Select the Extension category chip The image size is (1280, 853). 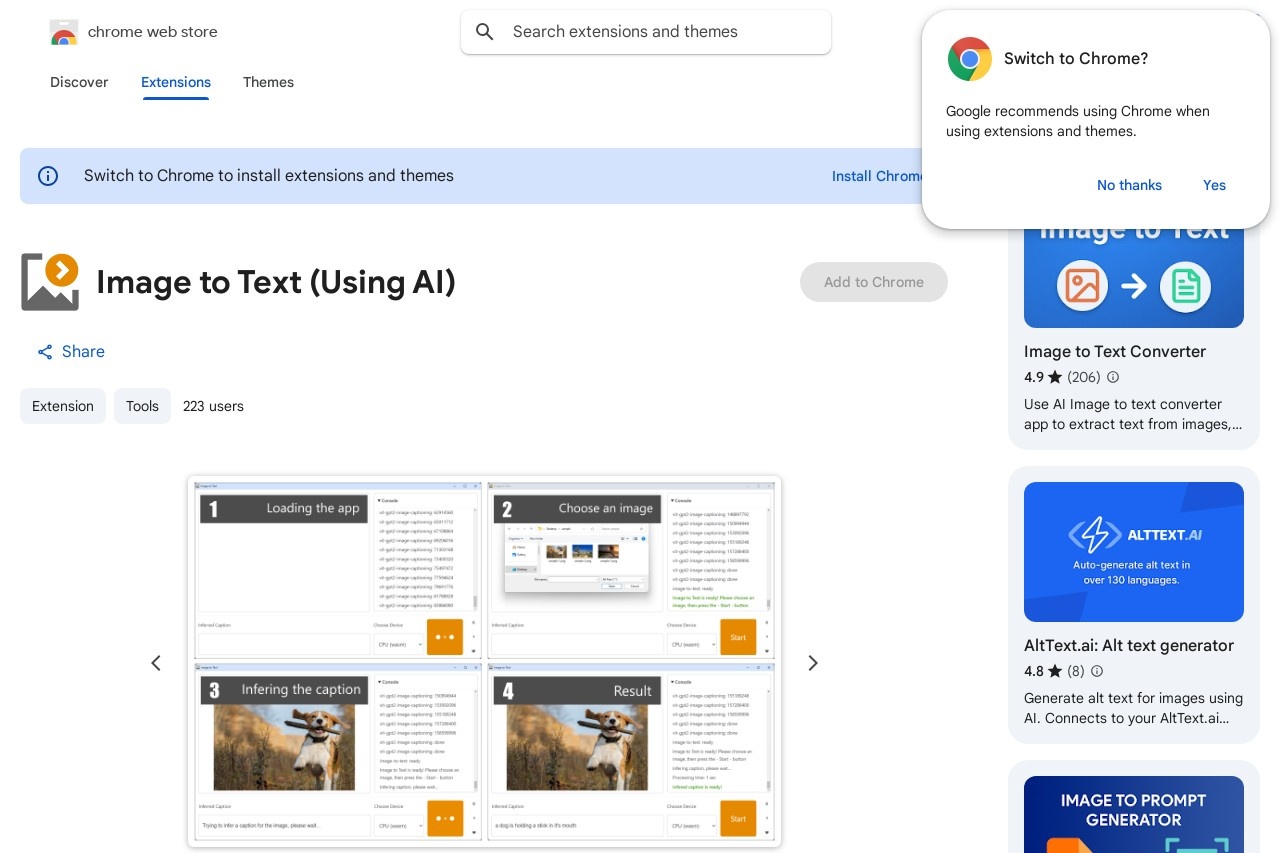click(63, 406)
